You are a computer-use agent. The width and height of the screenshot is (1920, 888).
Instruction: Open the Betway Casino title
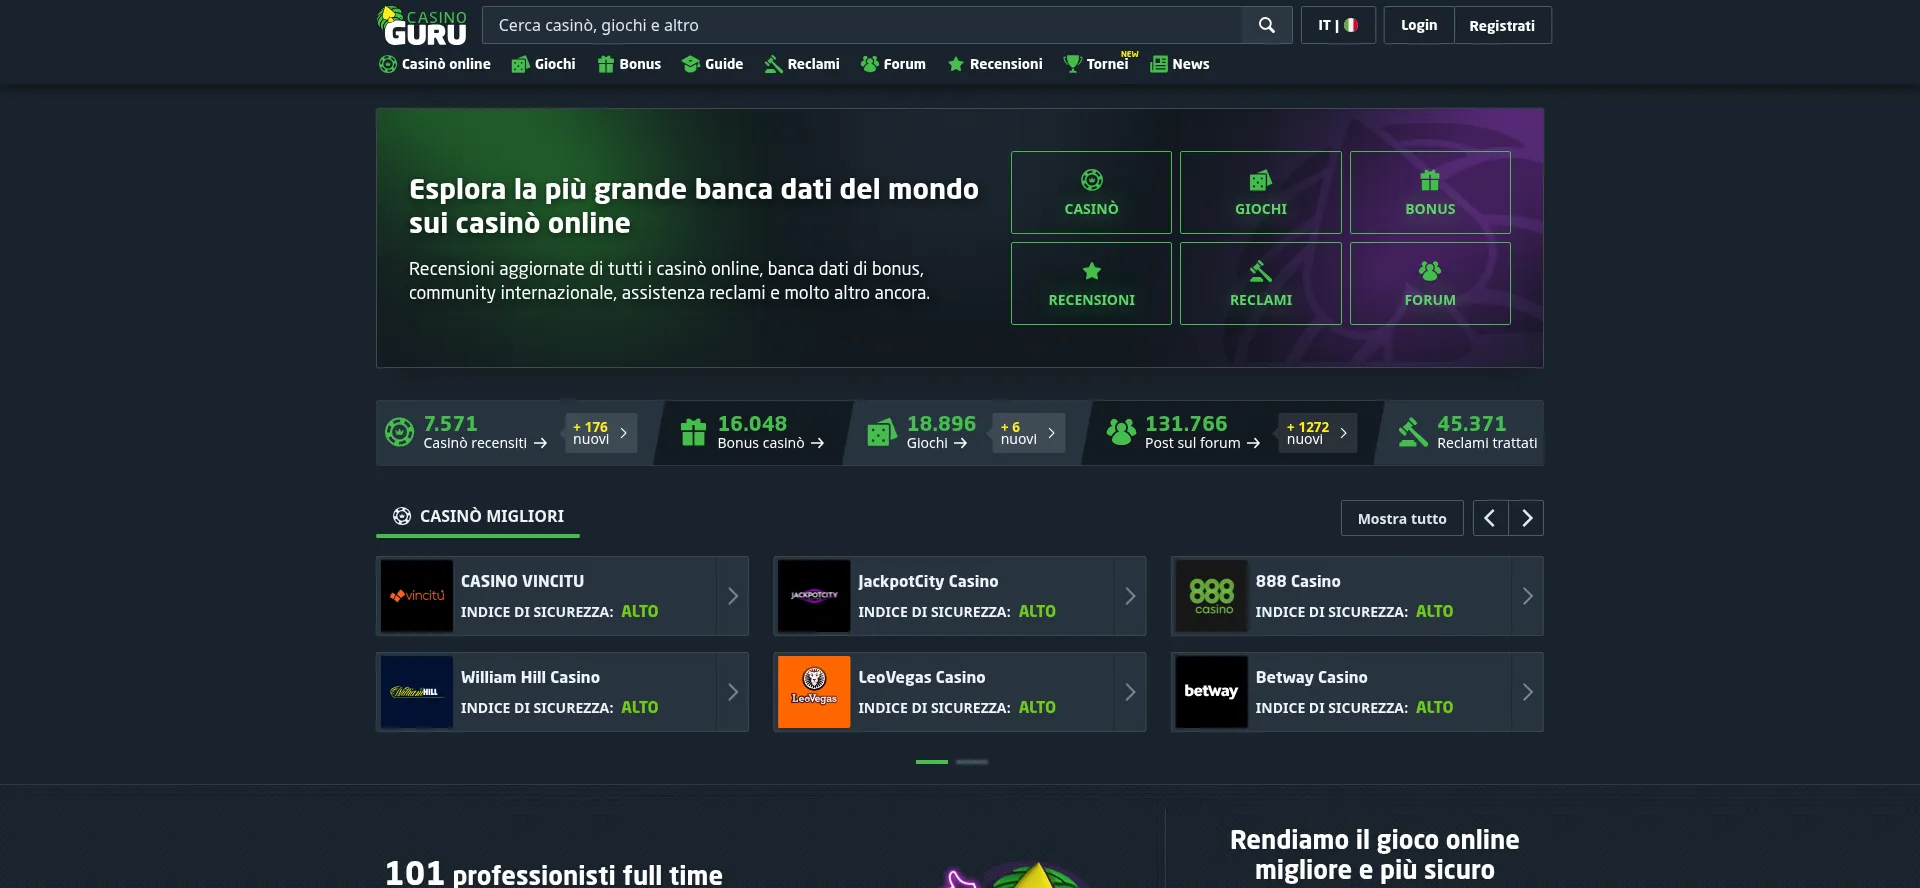point(1311,677)
